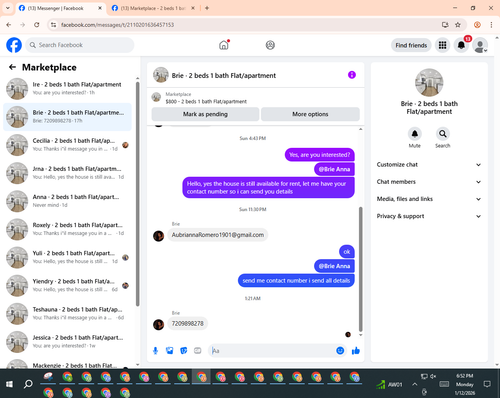This screenshot has height=398, width=500.
Task: Open the Jessica conversation
Action: (67, 342)
